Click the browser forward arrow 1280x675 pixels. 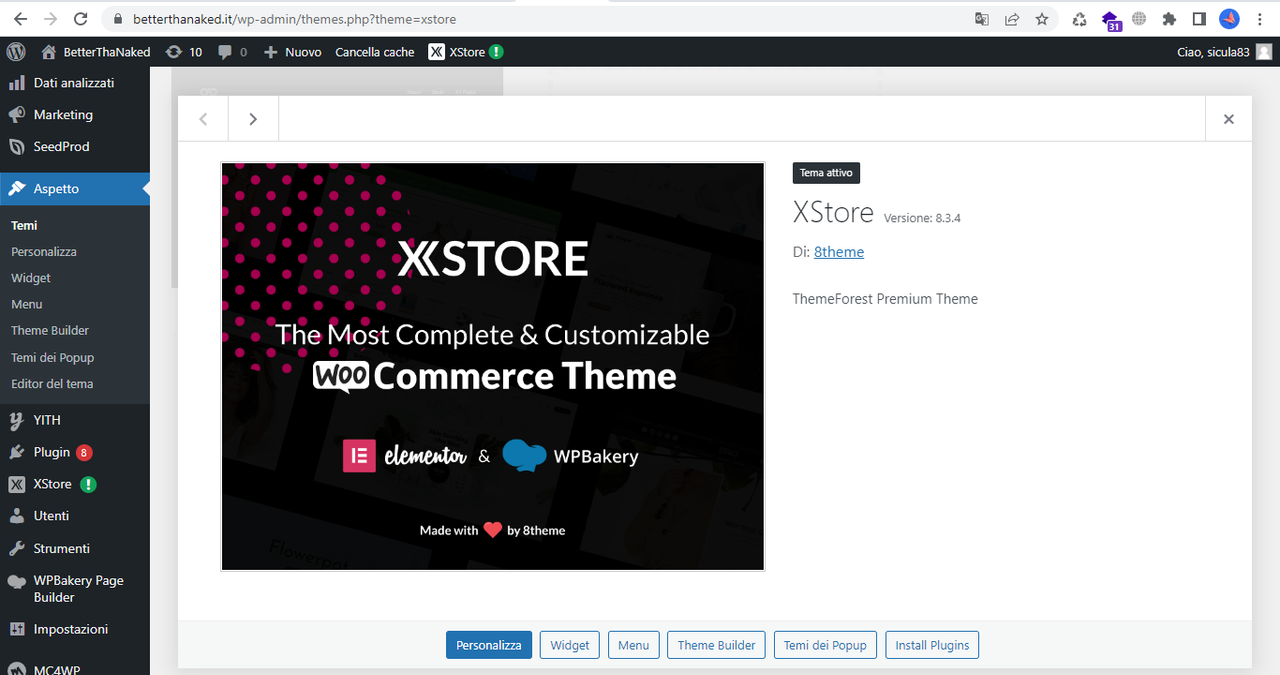pos(50,19)
